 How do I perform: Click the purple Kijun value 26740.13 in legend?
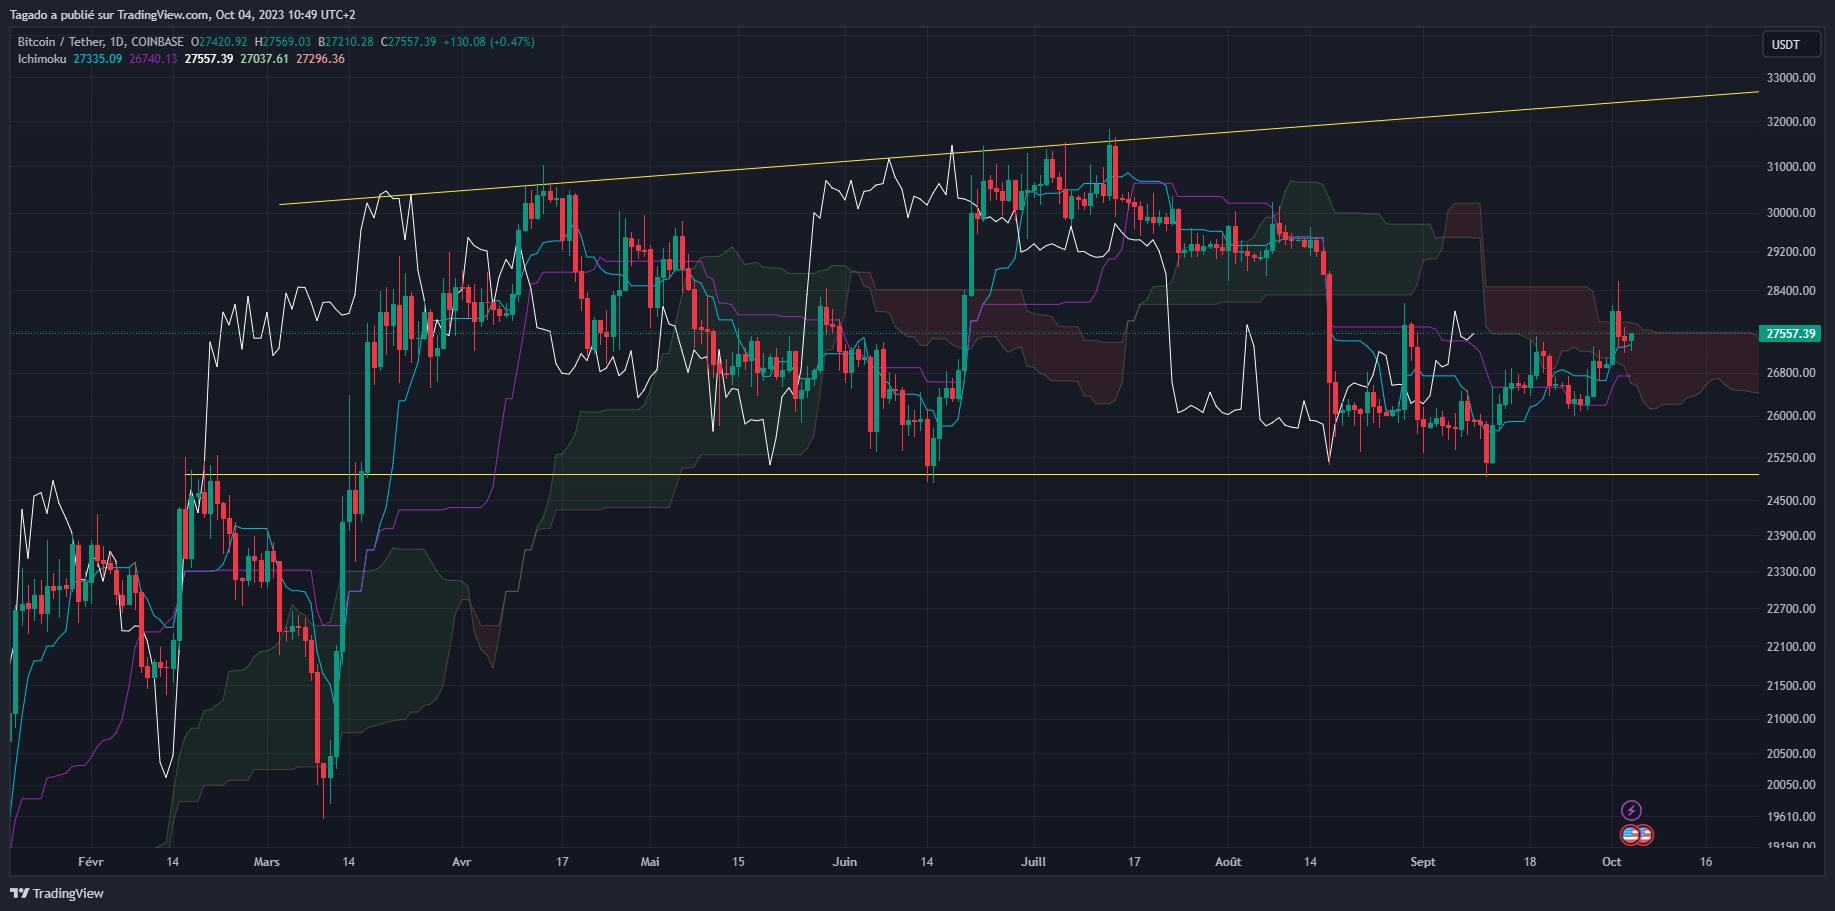tap(152, 59)
